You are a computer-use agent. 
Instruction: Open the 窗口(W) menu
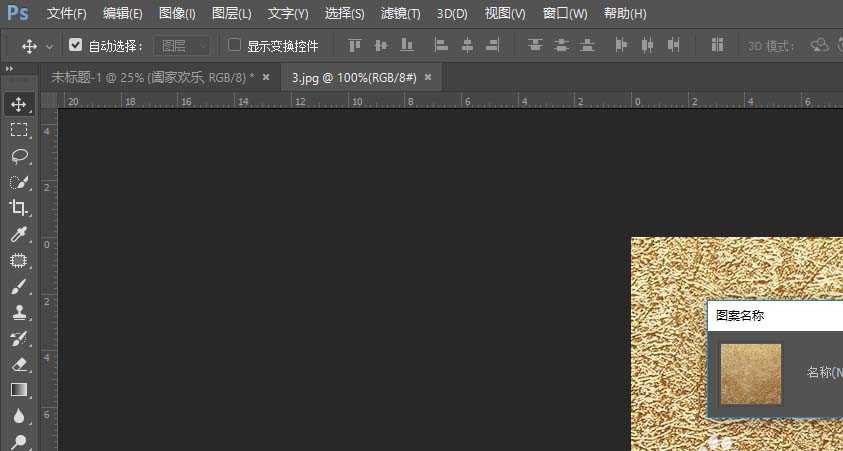tap(565, 14)
